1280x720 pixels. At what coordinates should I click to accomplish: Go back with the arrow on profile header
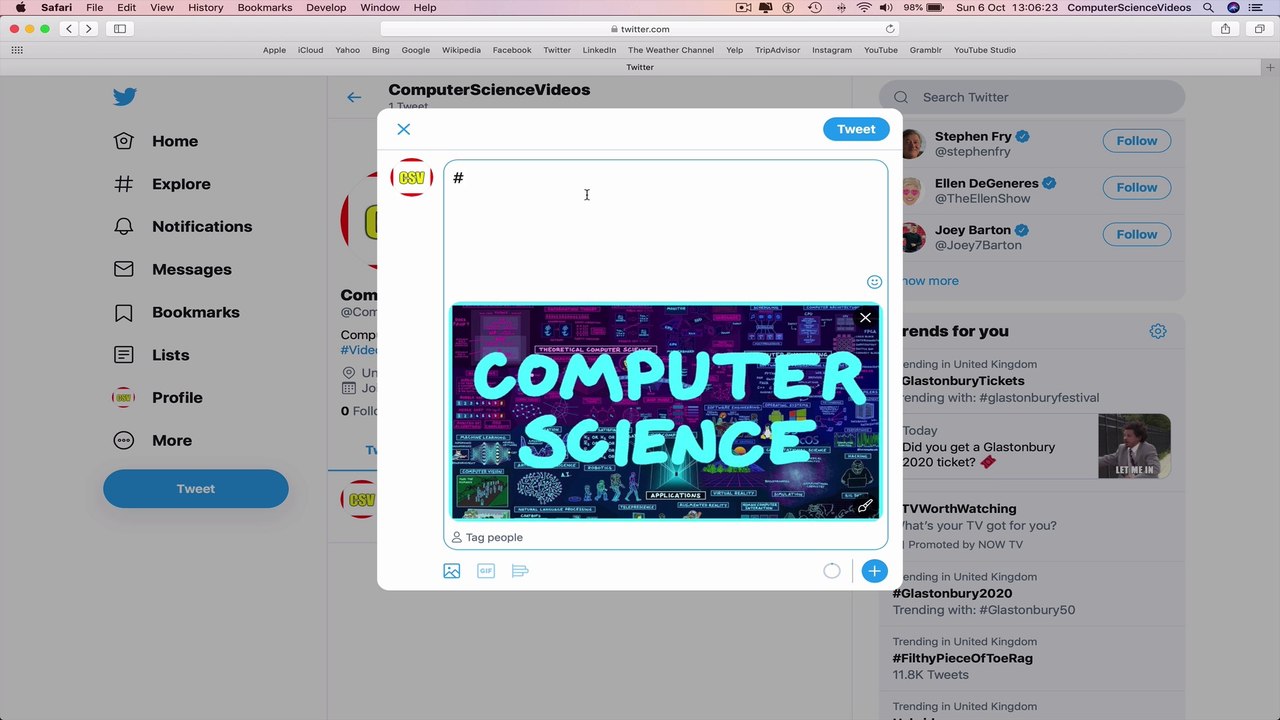(354, 97)
